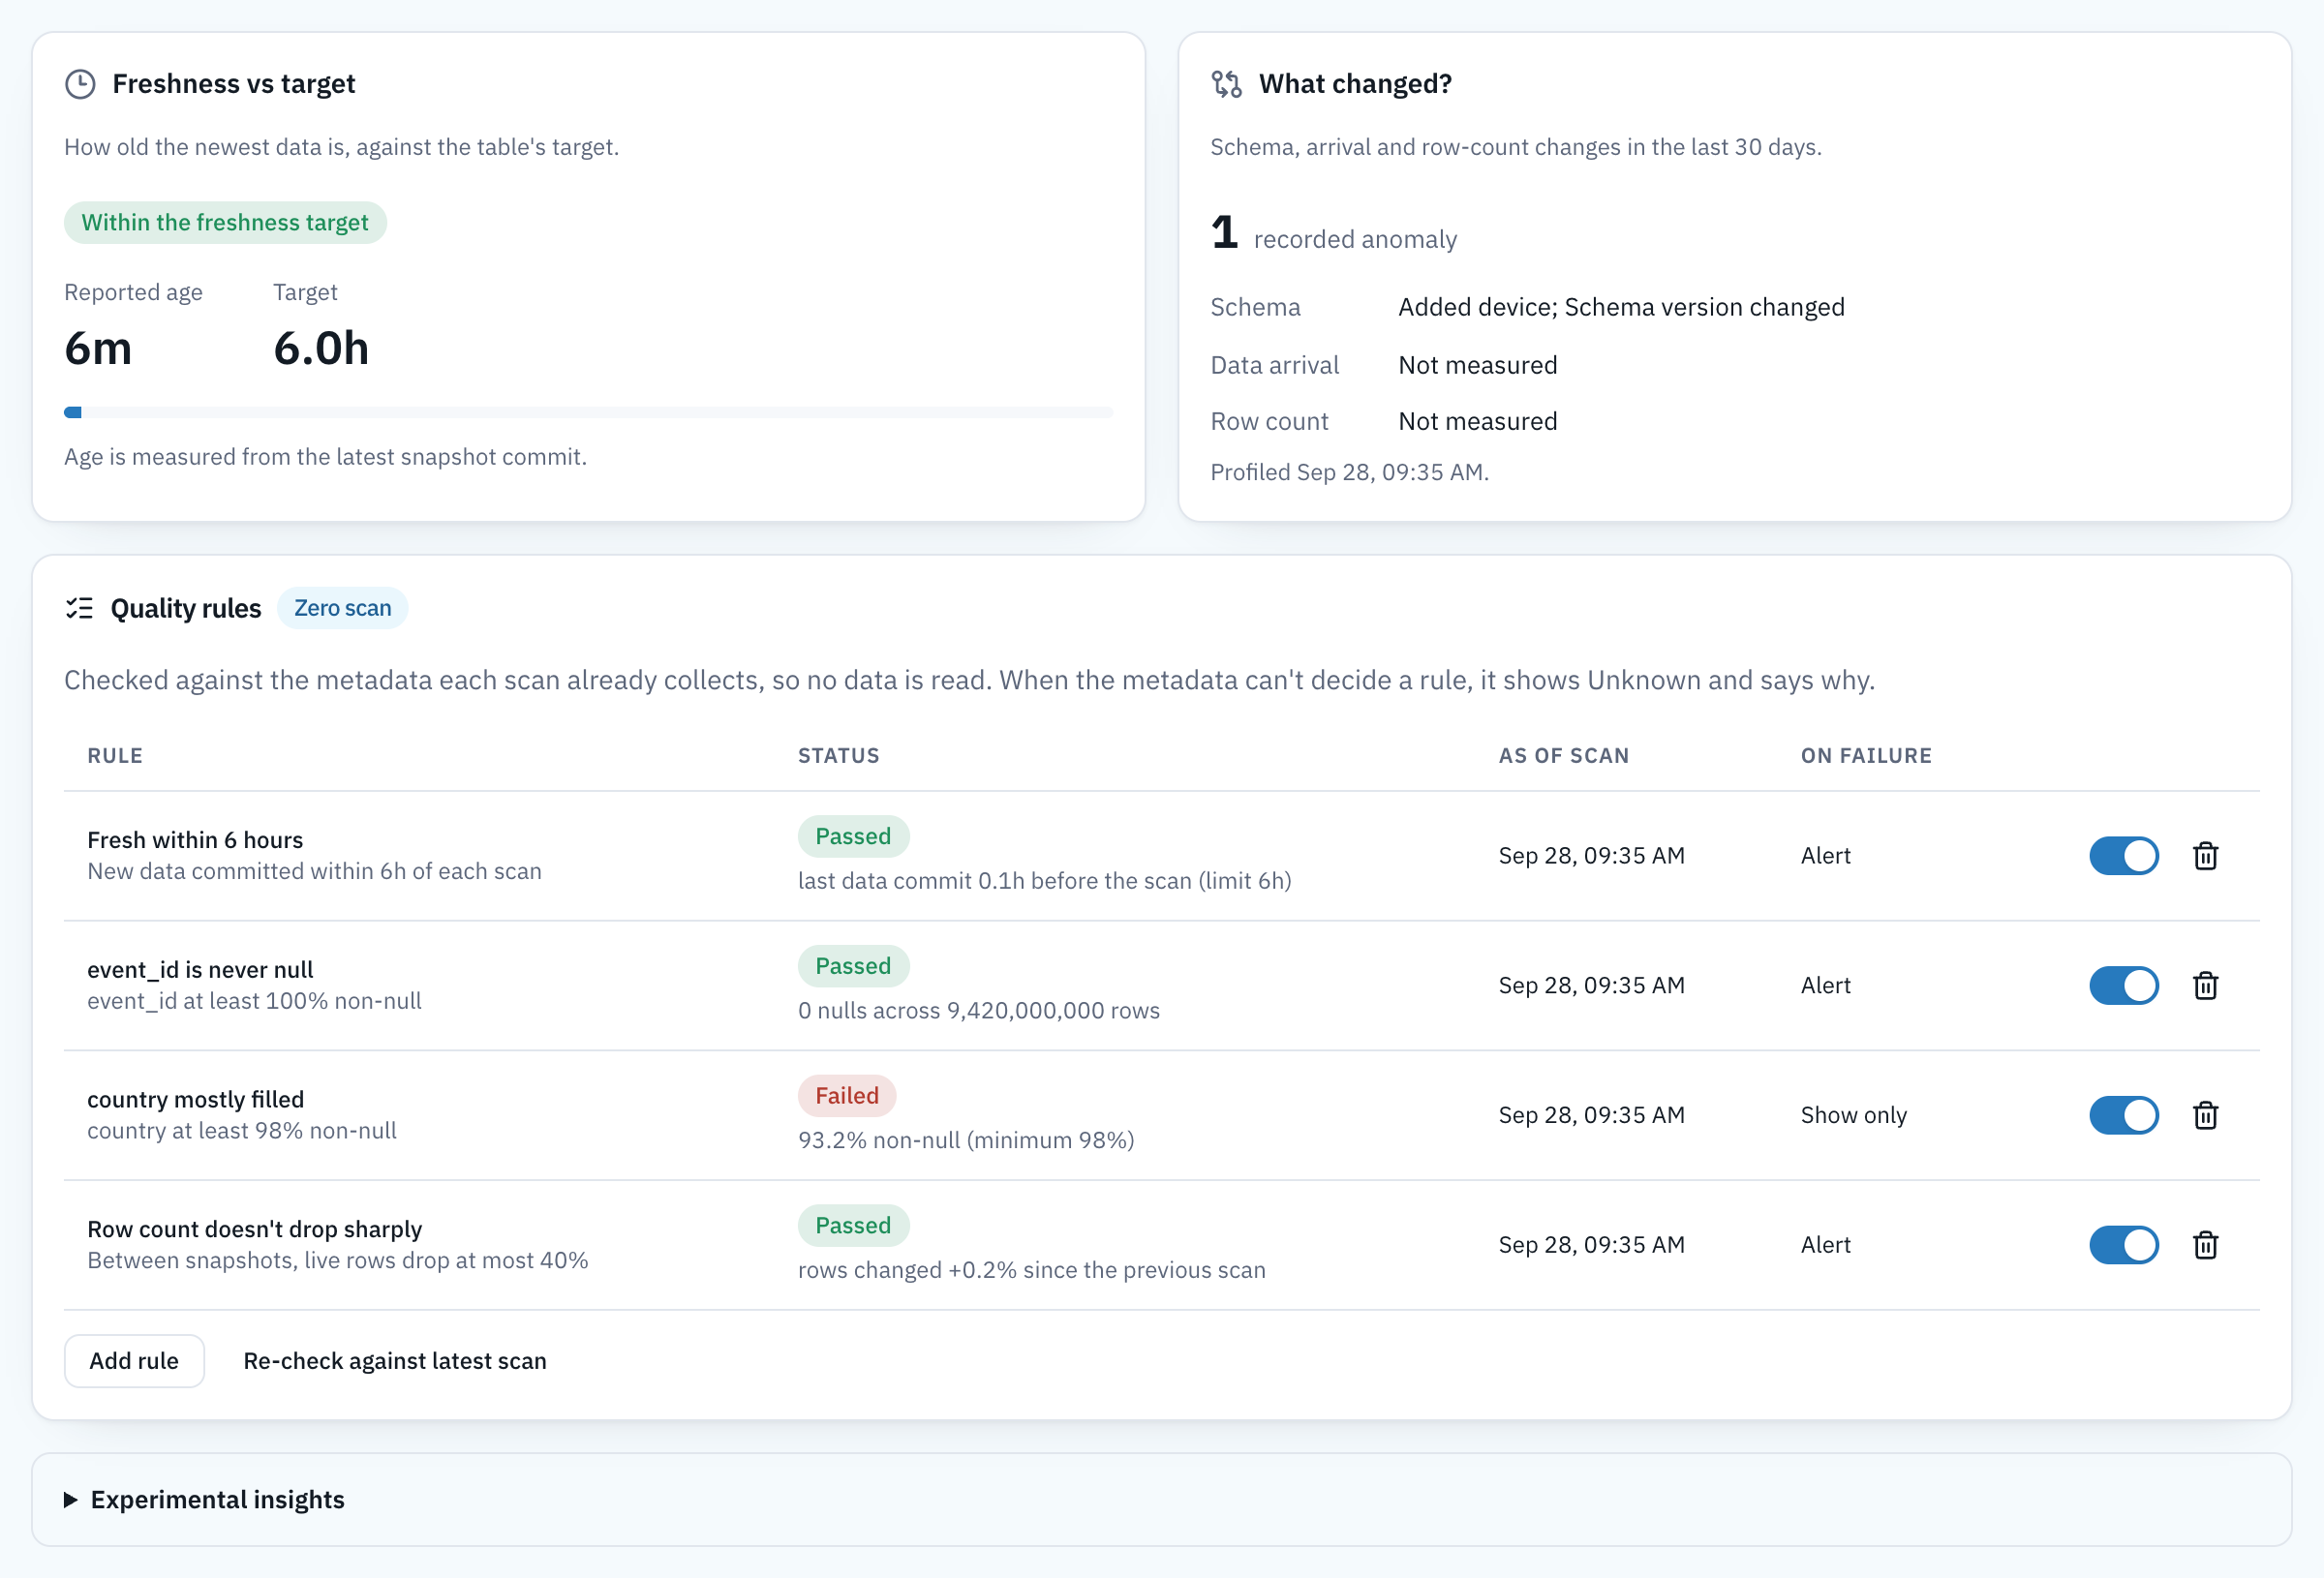Click Added device; Schema version changed text
This screenshot has height=1578, width=2324.
[x=1621, y=307]
